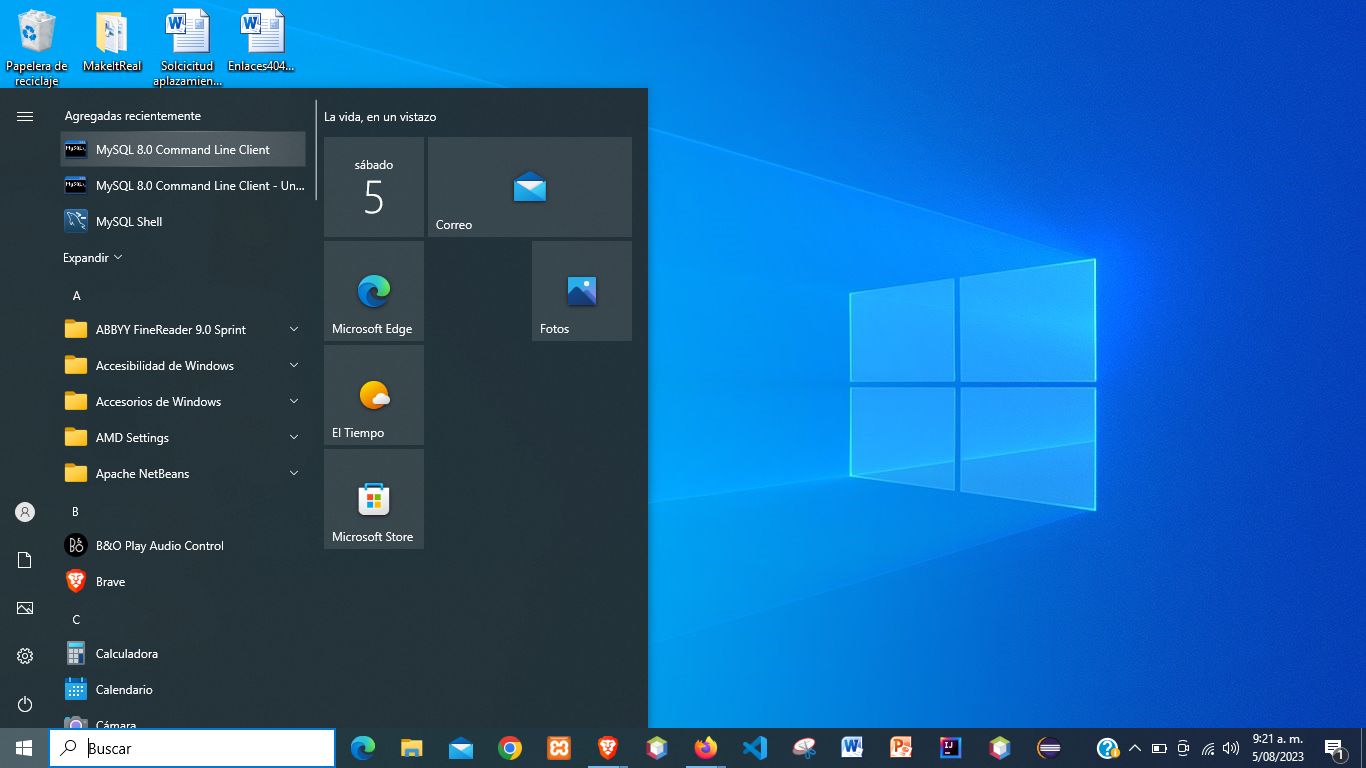This screenshot has height=768, width=1366.
Task: Open Meet Now tray icon
Action: [1183, 748]
